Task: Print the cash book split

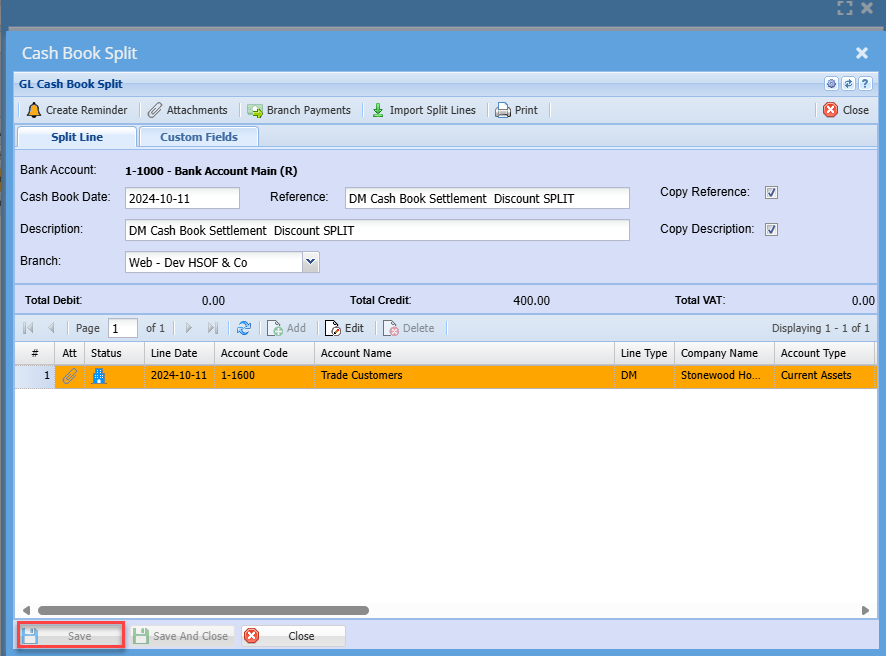Action: [x=503, y=110]
